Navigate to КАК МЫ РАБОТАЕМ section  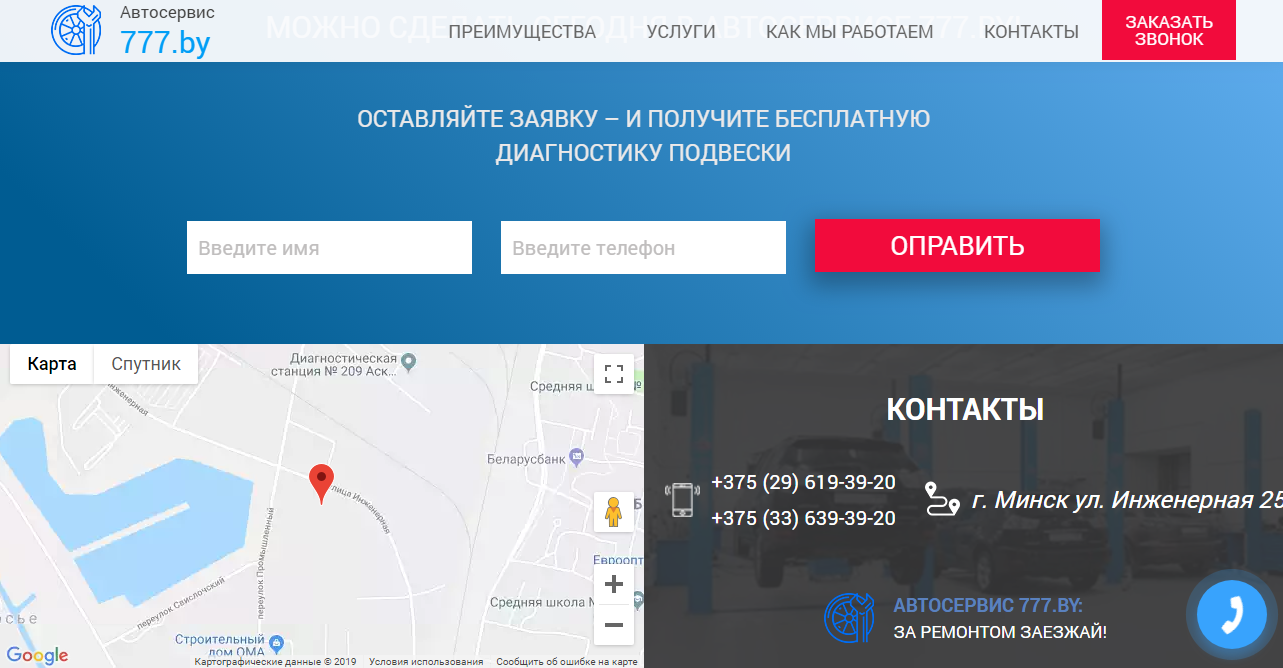[850, 32]
